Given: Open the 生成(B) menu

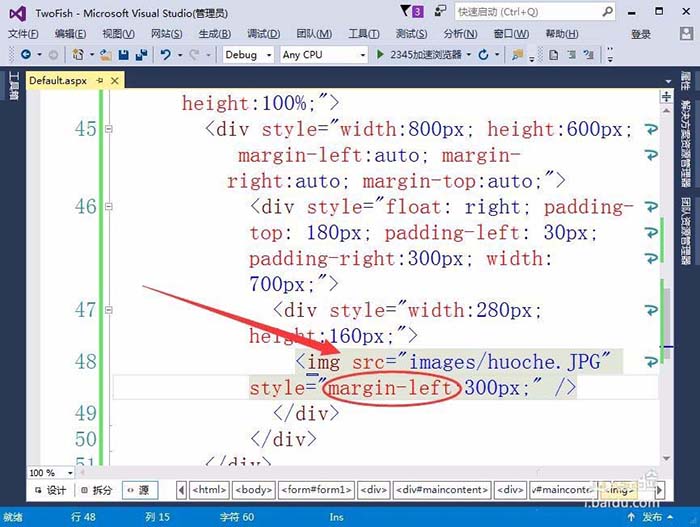Looking at the screenshot, I should 215,34.
